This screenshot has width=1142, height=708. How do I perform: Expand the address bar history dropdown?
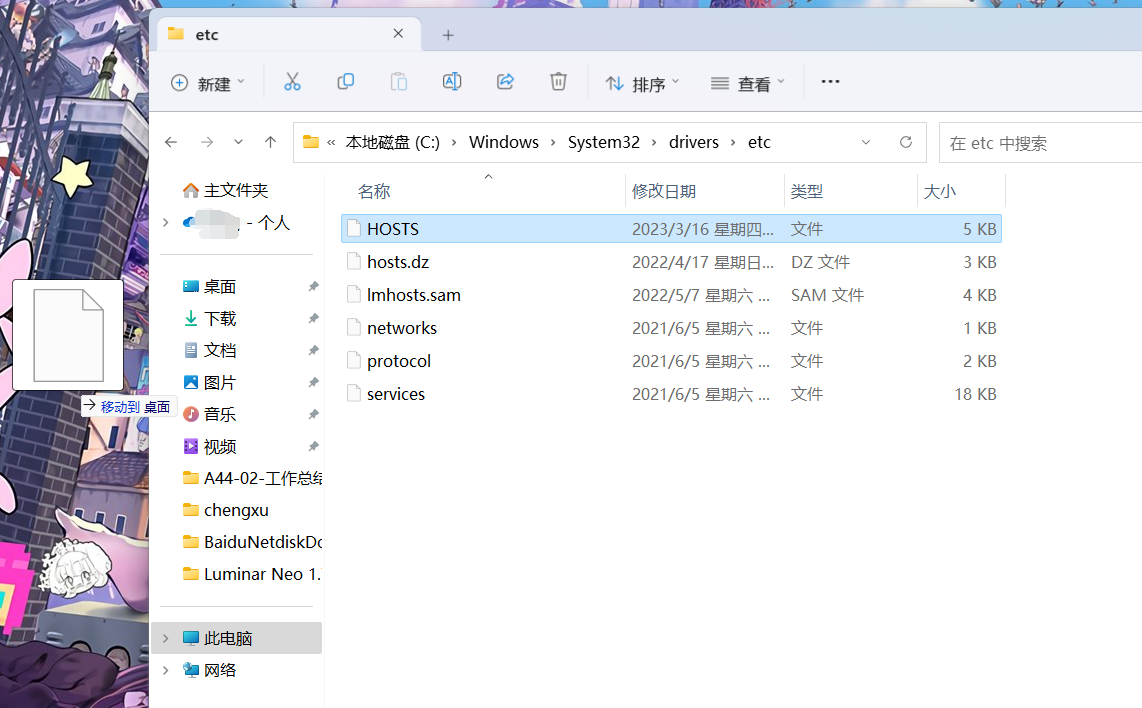pyautogui.click(x=866, y=142)
